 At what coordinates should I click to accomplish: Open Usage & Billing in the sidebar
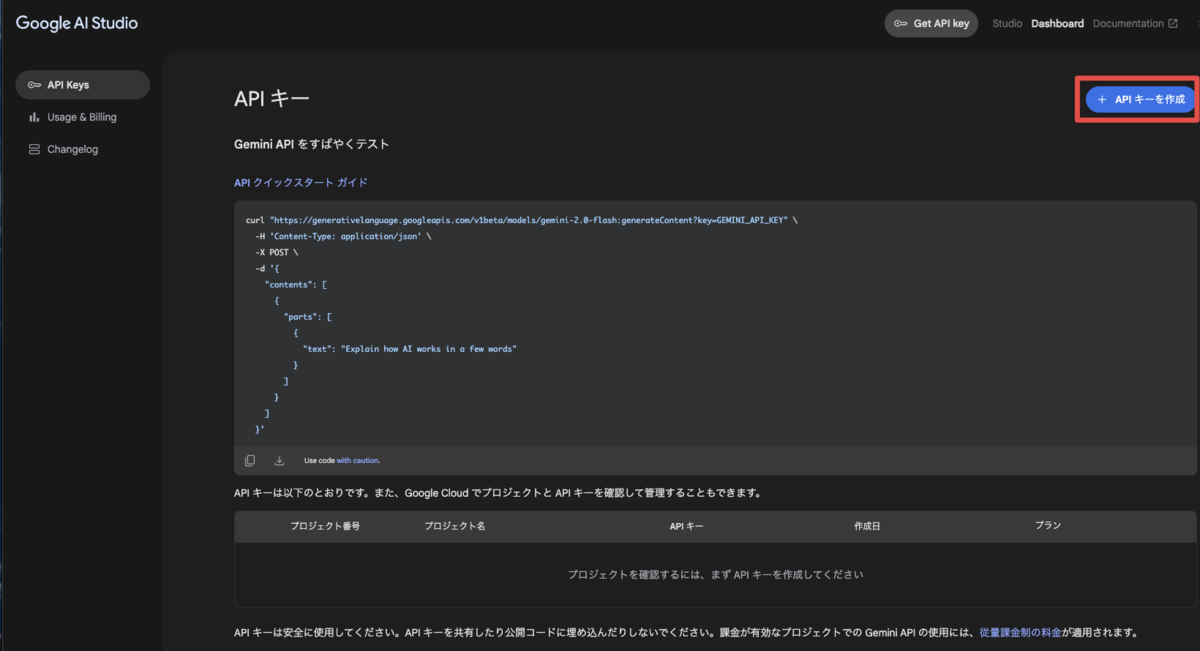point(82,117)
